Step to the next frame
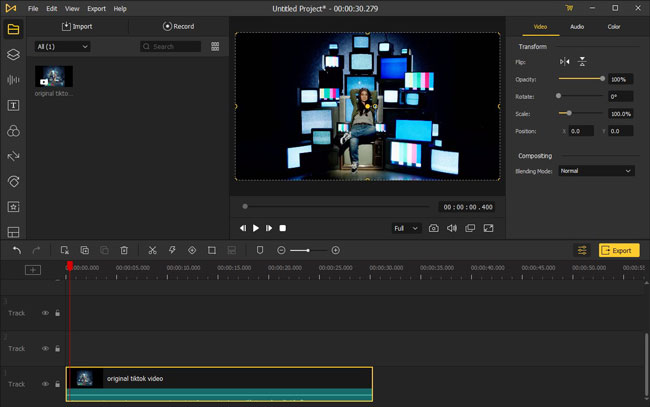 point(269,228)
